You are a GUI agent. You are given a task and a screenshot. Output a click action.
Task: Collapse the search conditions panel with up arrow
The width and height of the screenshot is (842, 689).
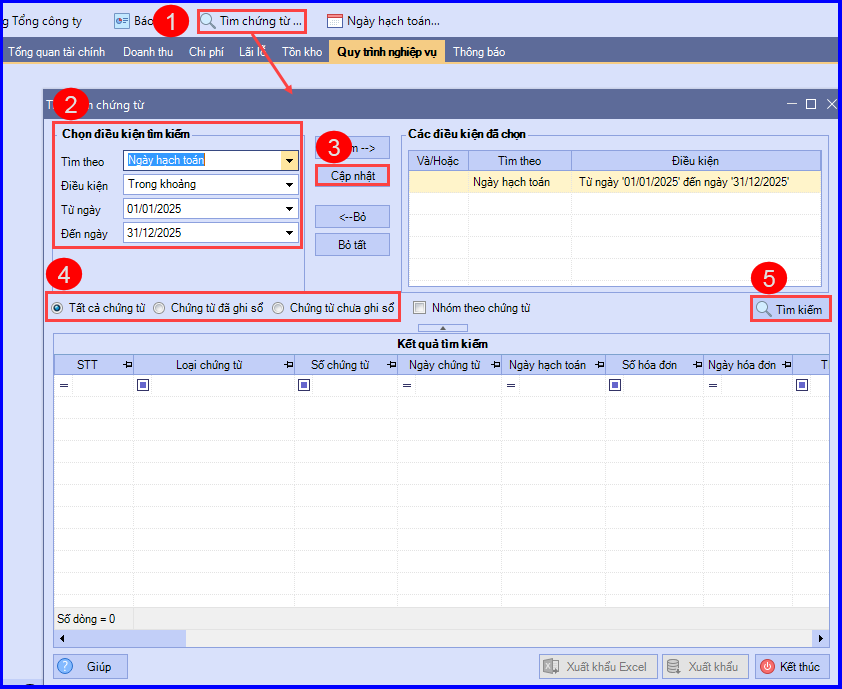tap(442, 328)
